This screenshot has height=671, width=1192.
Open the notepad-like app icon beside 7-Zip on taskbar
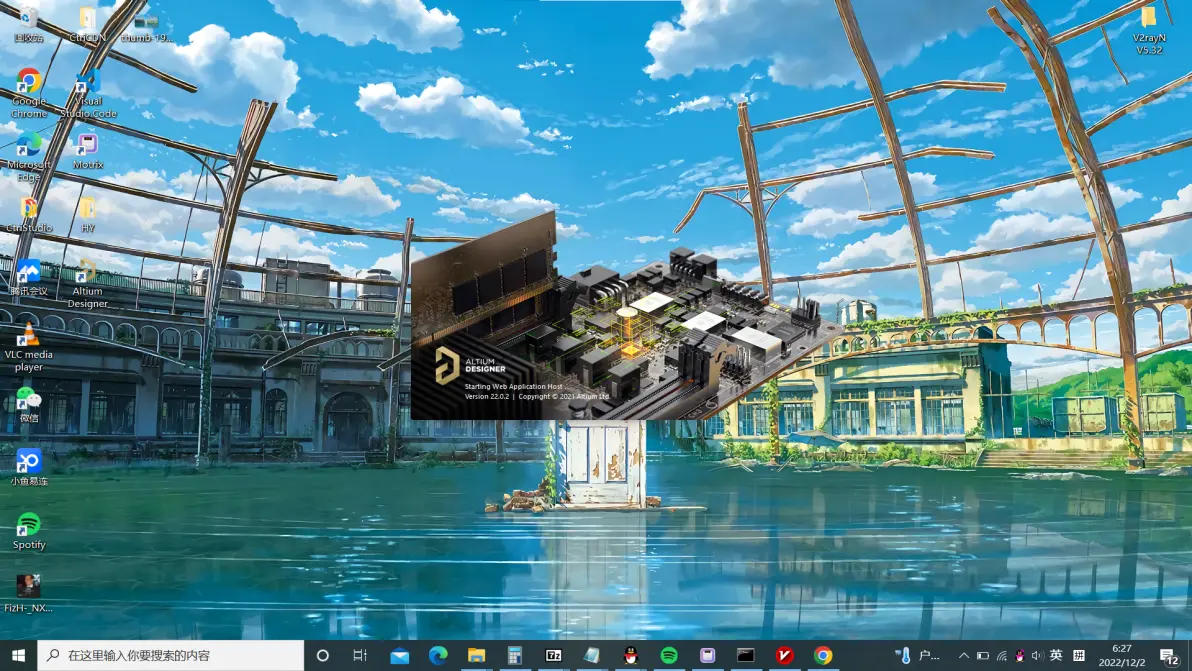coord(591,655)
